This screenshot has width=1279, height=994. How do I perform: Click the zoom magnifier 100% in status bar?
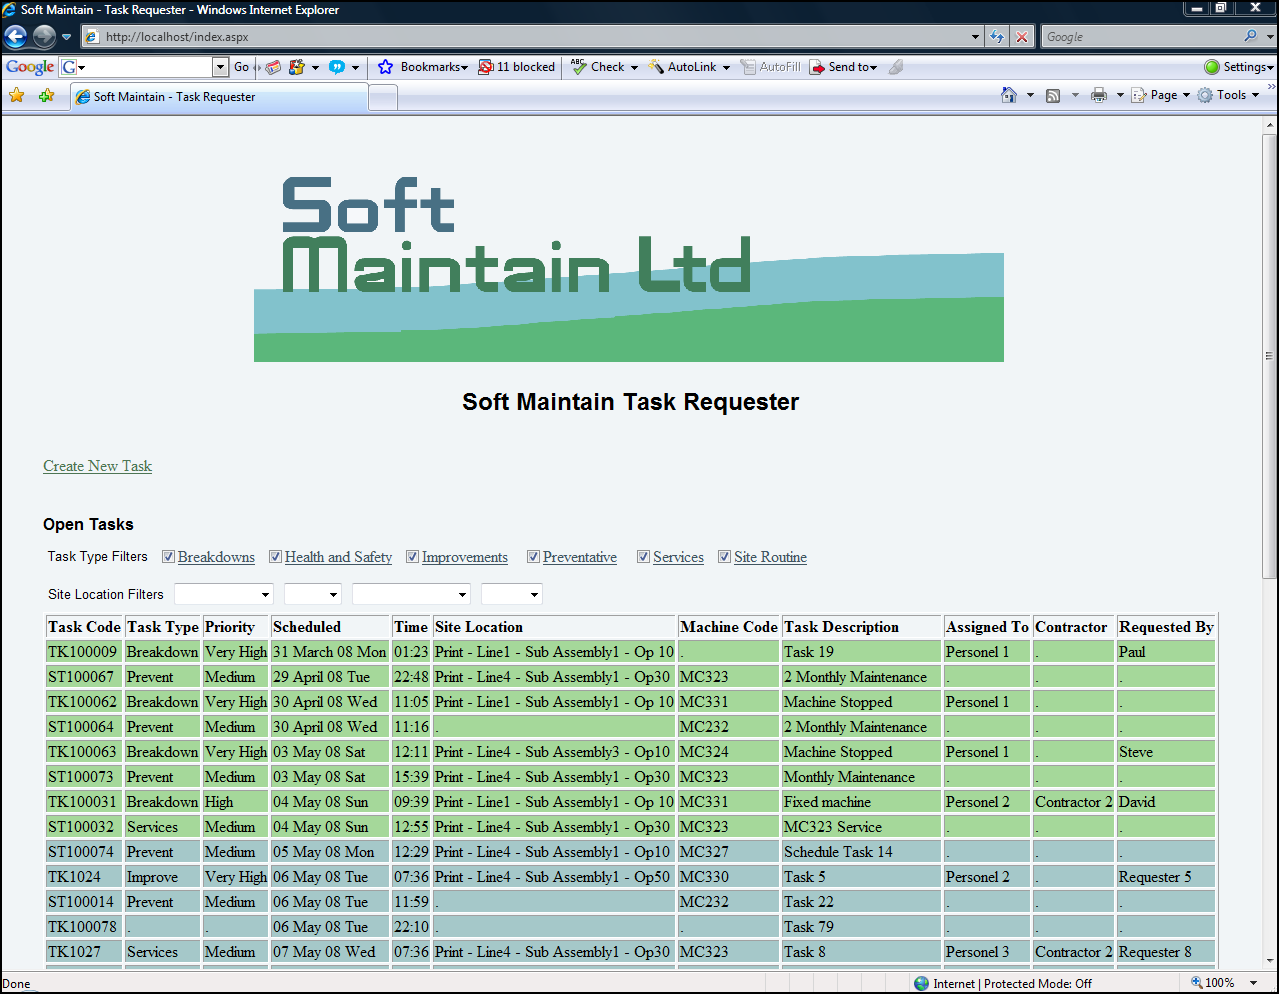click(1196, 983)
